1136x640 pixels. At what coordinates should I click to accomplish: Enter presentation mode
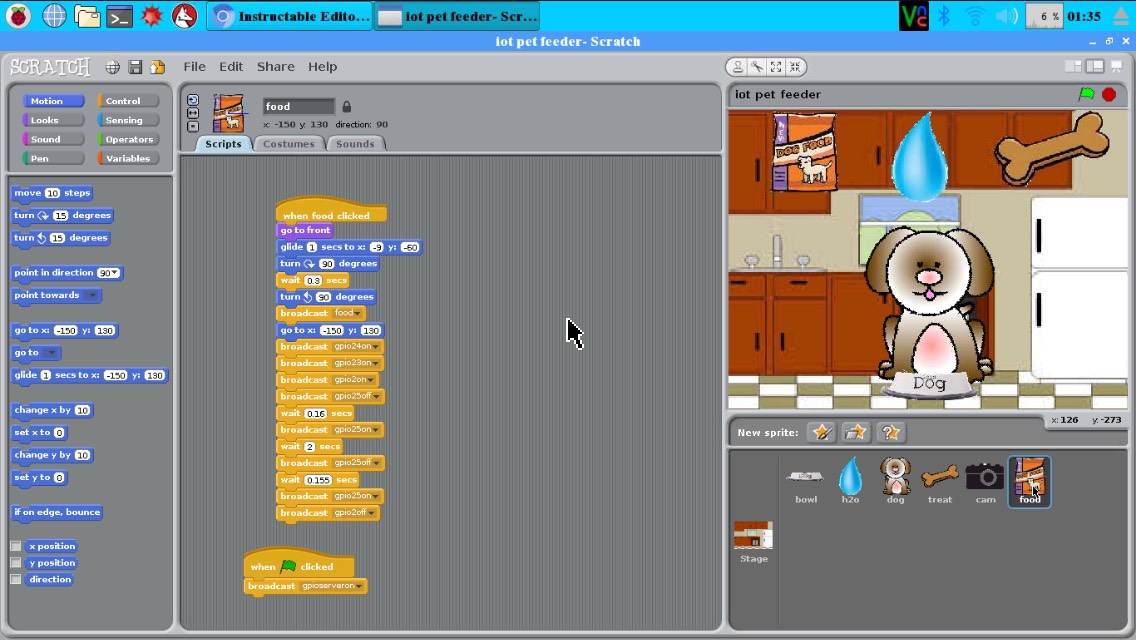[1116, 67]
